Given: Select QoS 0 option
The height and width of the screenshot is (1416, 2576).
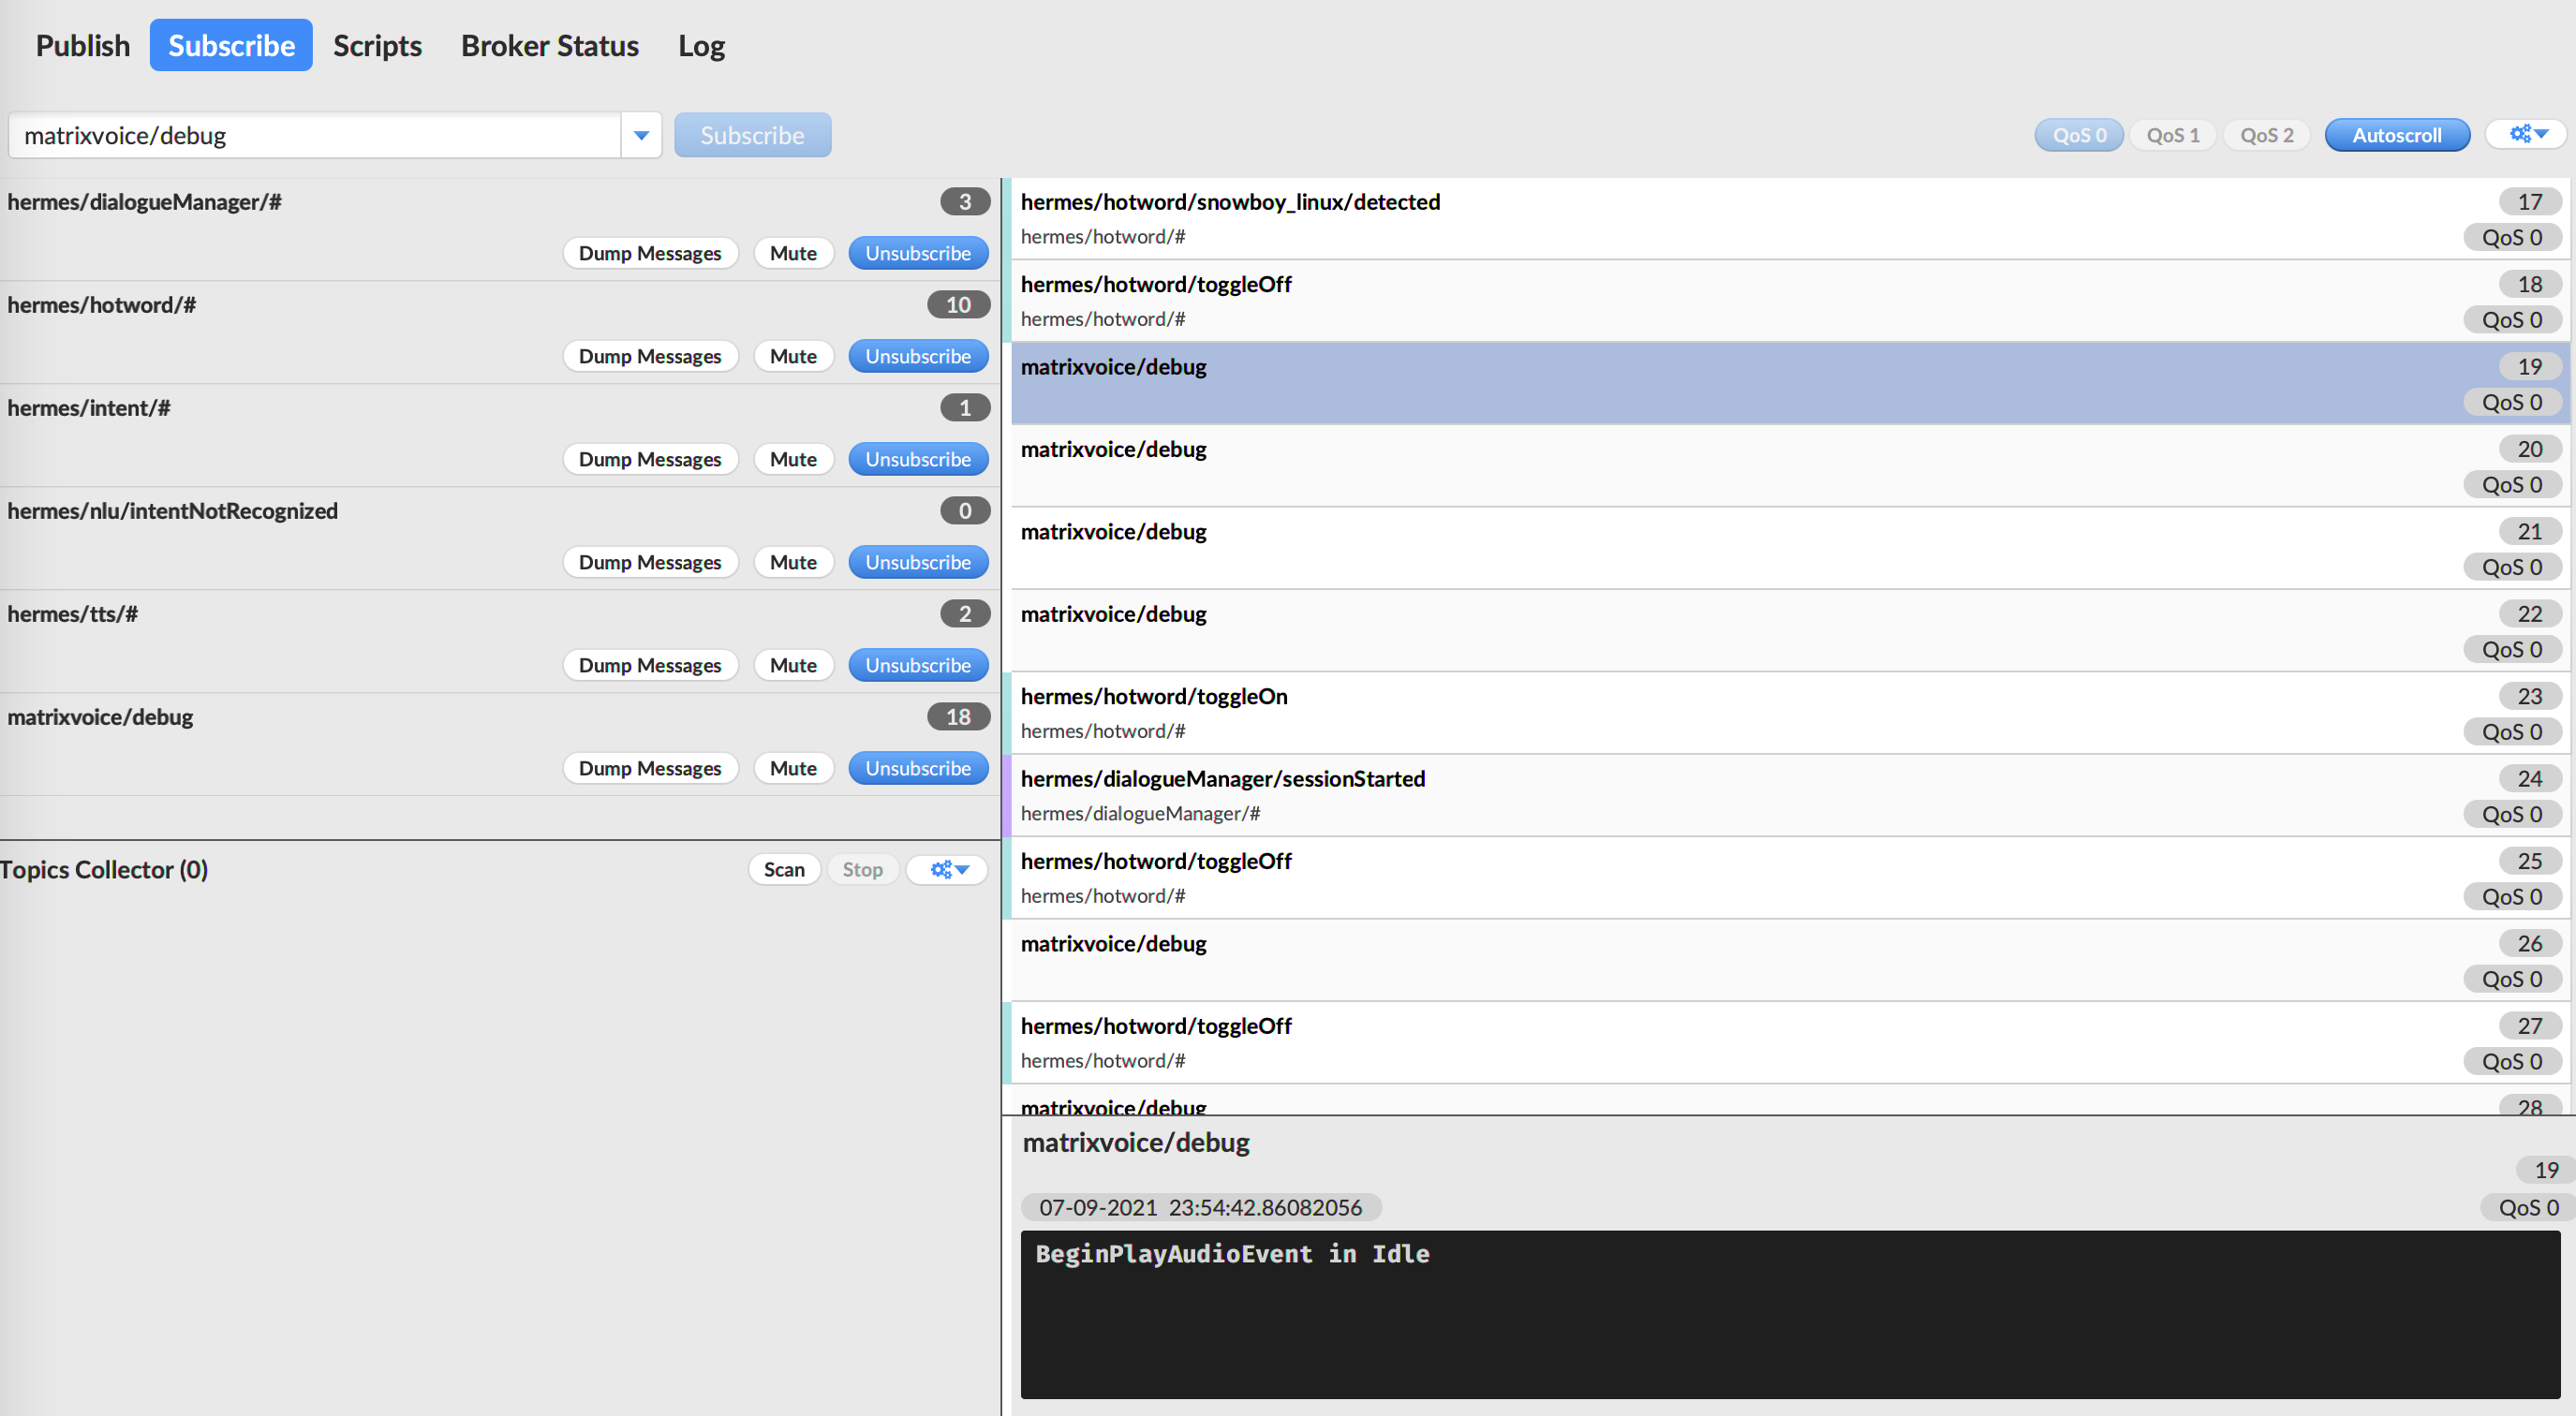Looking at the screenshot, I should coord(2078,135).
